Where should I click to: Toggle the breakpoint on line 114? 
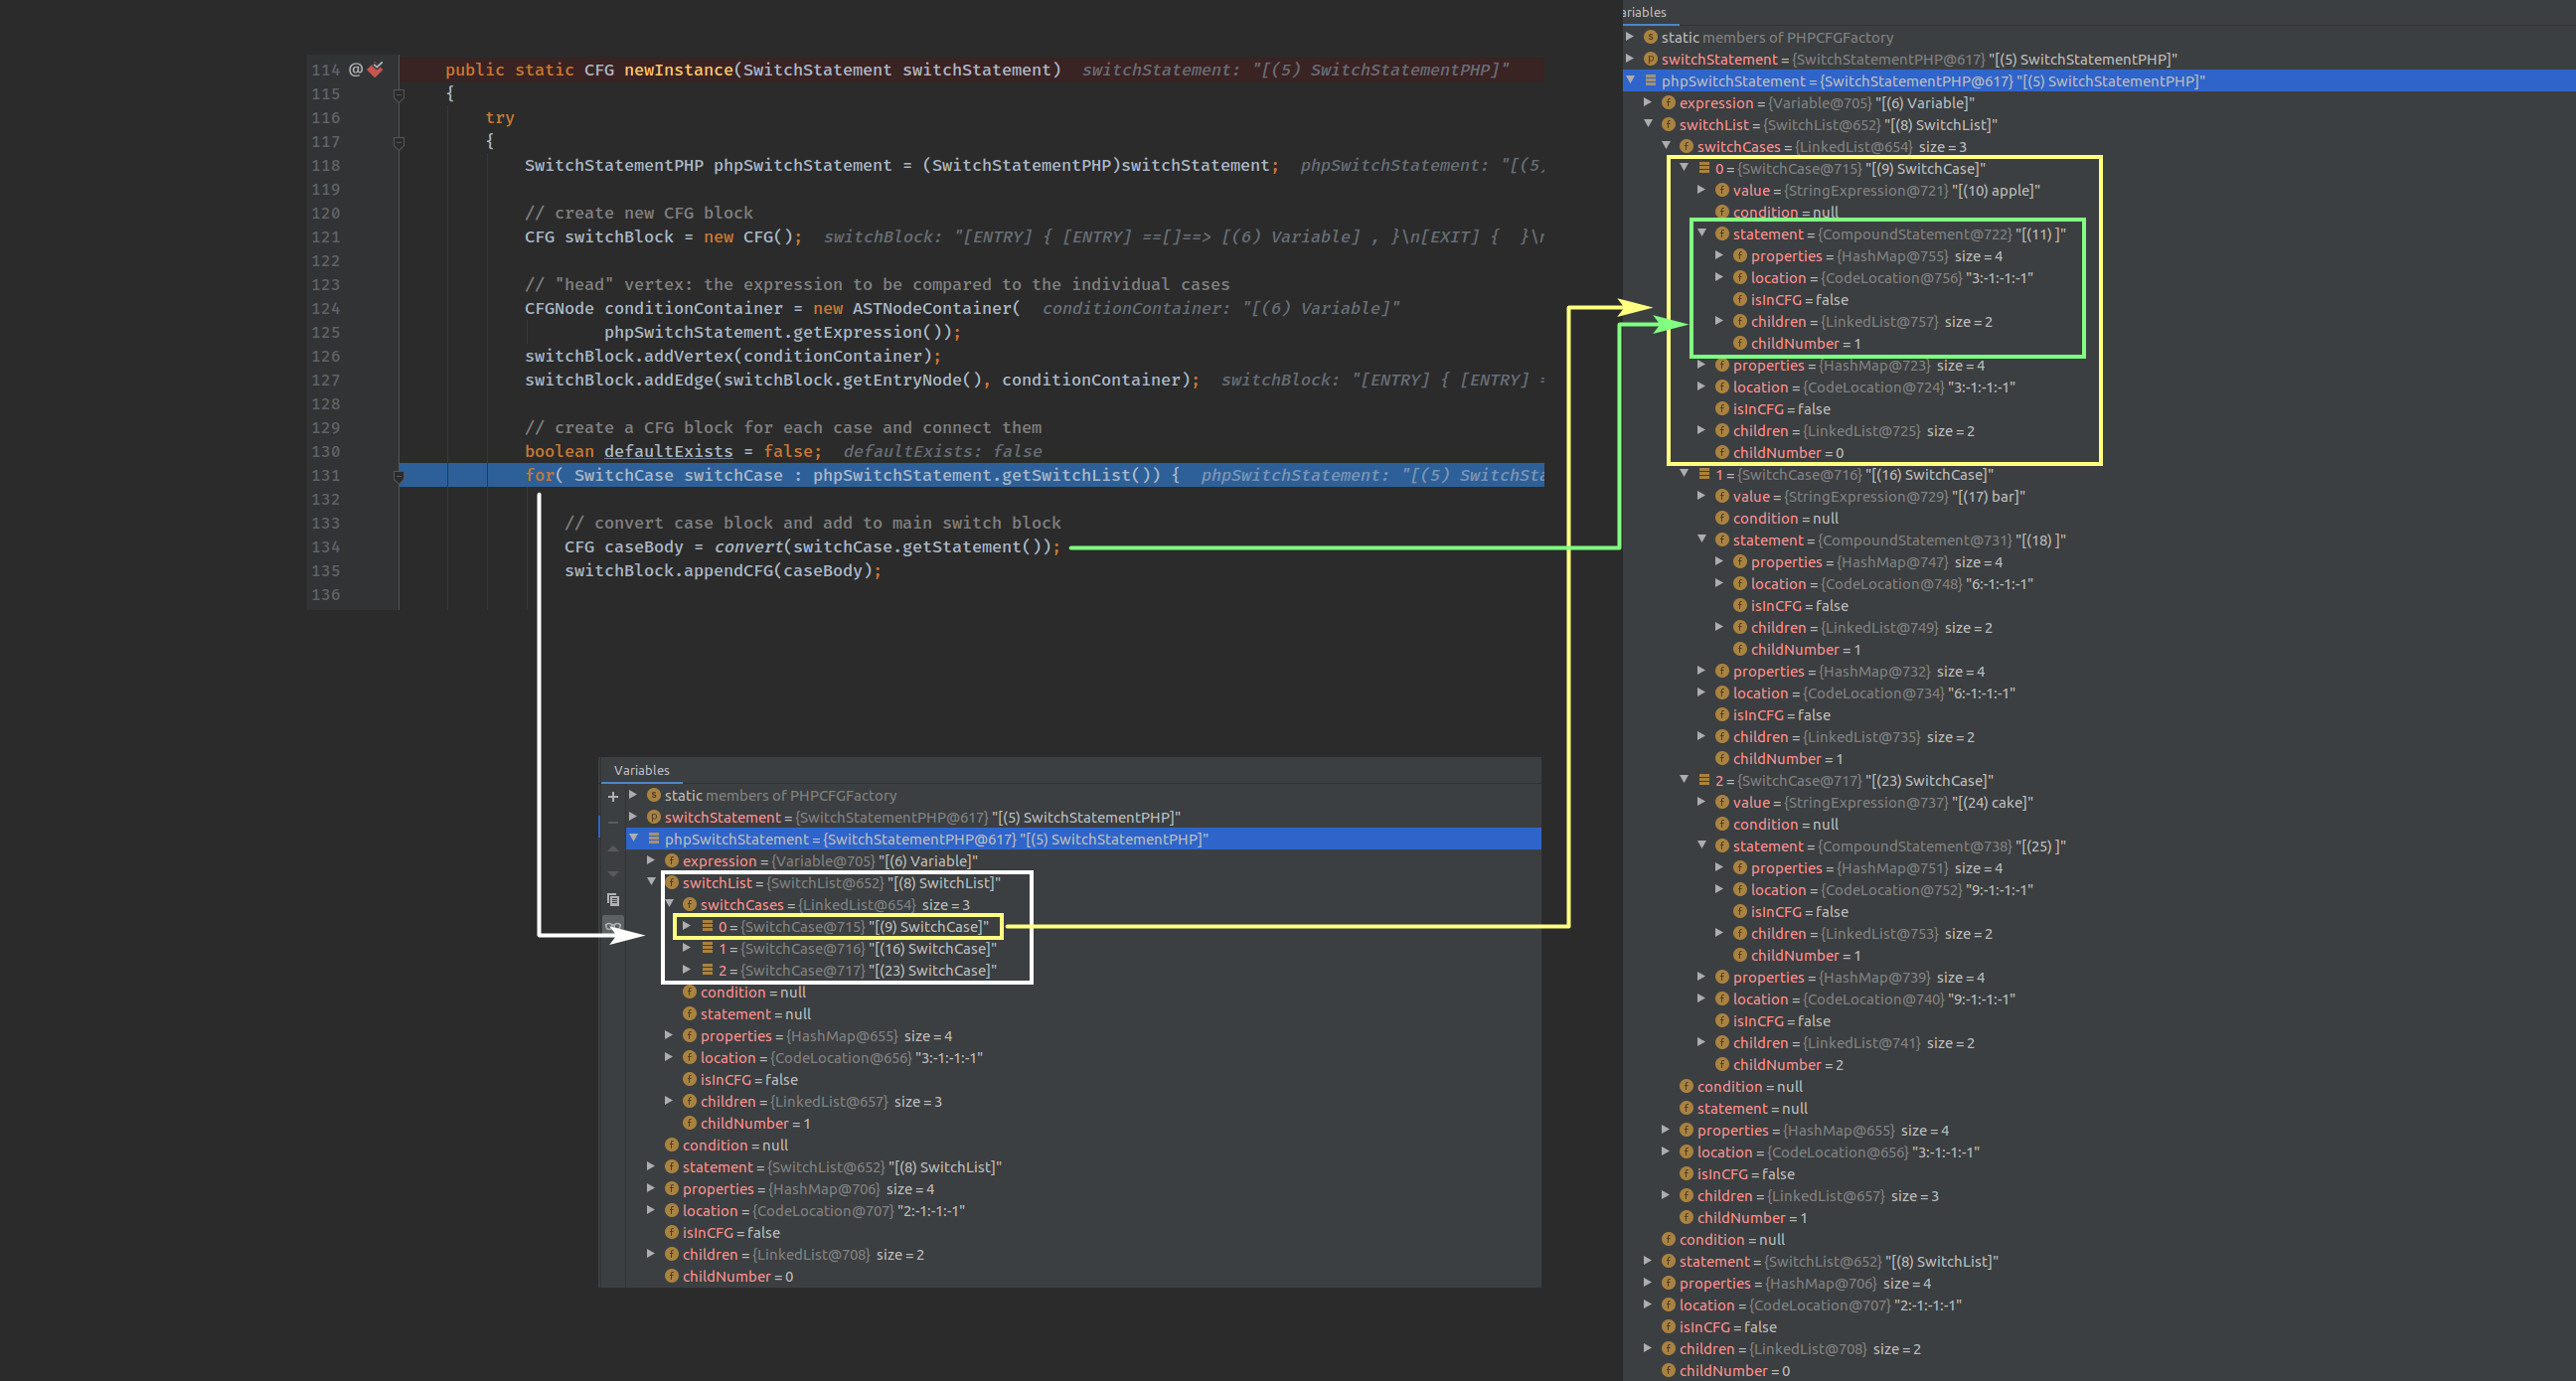click(376, 70)
